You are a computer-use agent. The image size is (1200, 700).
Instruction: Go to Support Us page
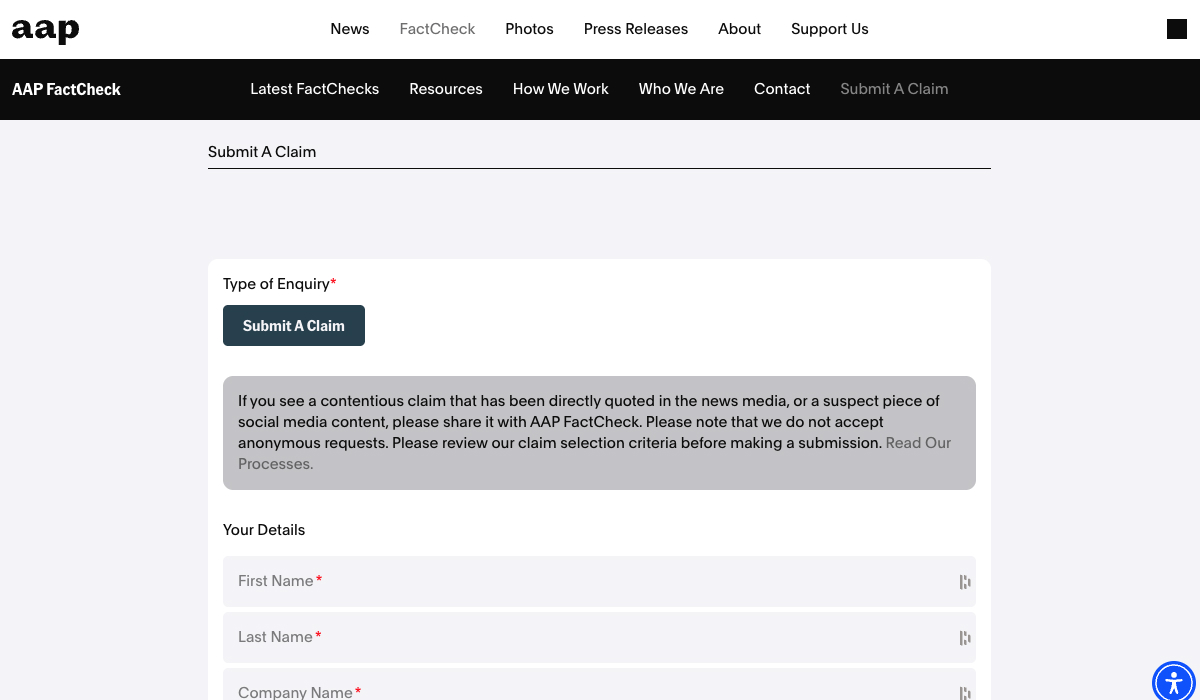coord(830,29)
